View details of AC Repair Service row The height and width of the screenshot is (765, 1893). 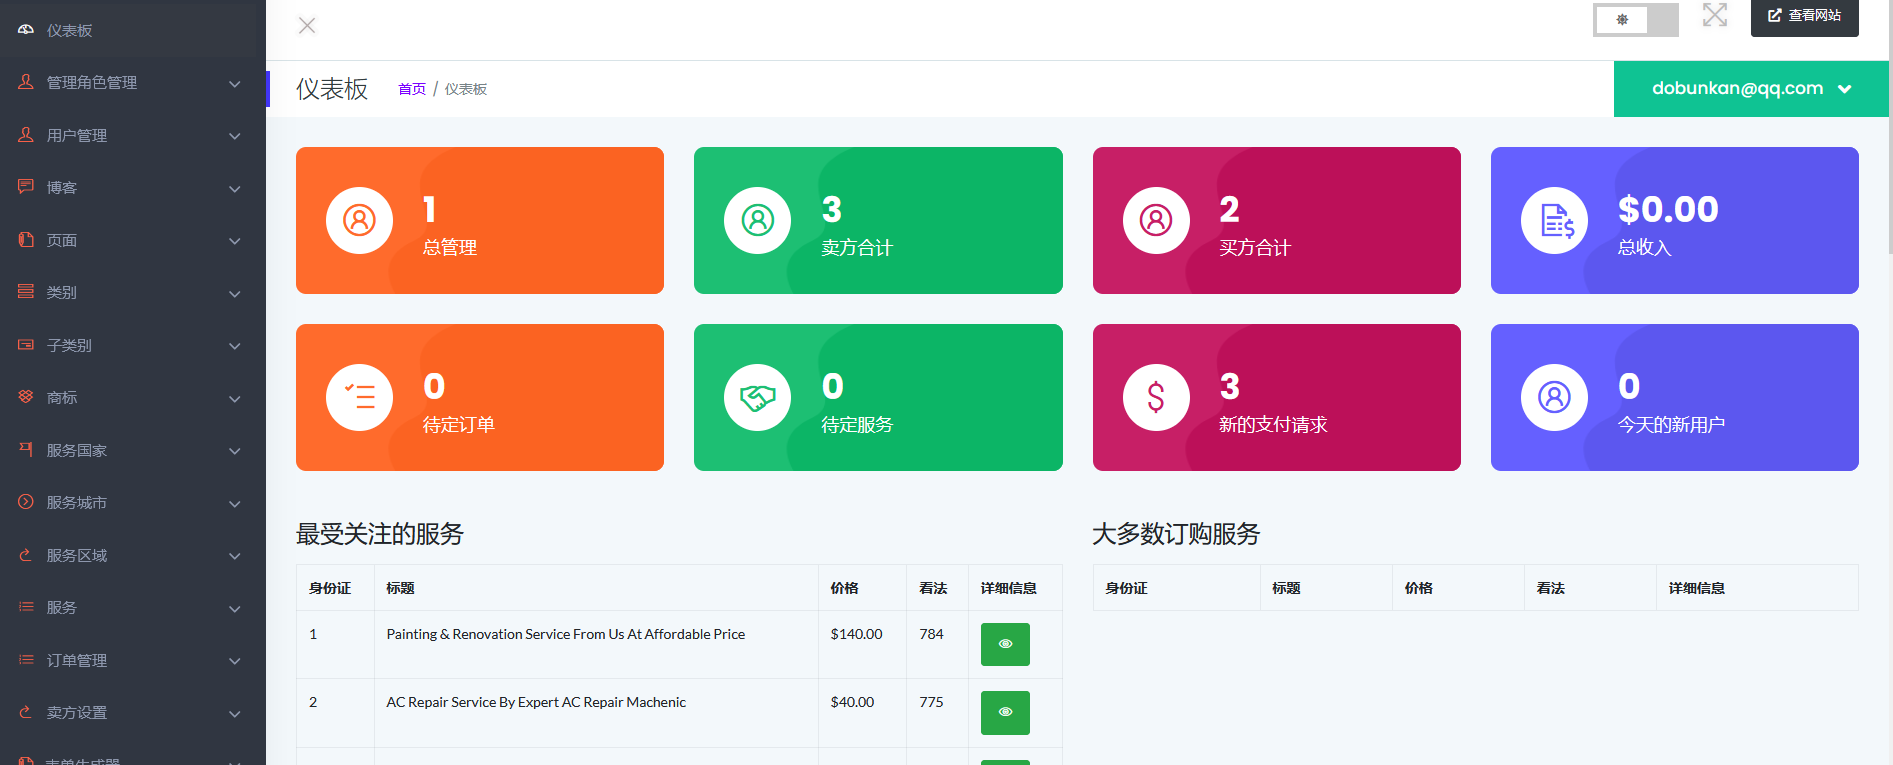coord(1005,712)
